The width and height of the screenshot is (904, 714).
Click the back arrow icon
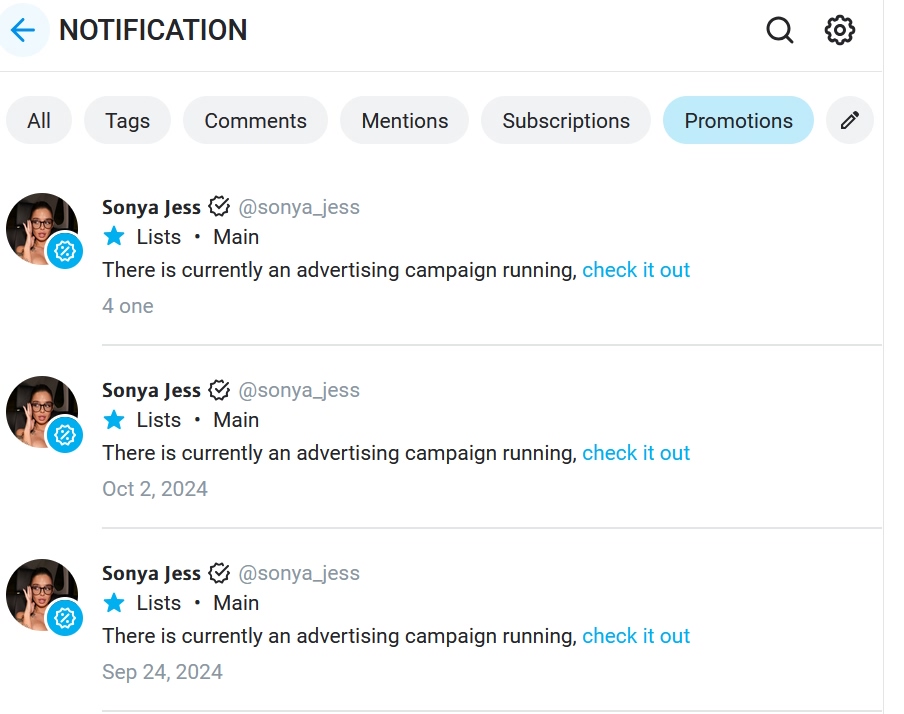[23, 30]
